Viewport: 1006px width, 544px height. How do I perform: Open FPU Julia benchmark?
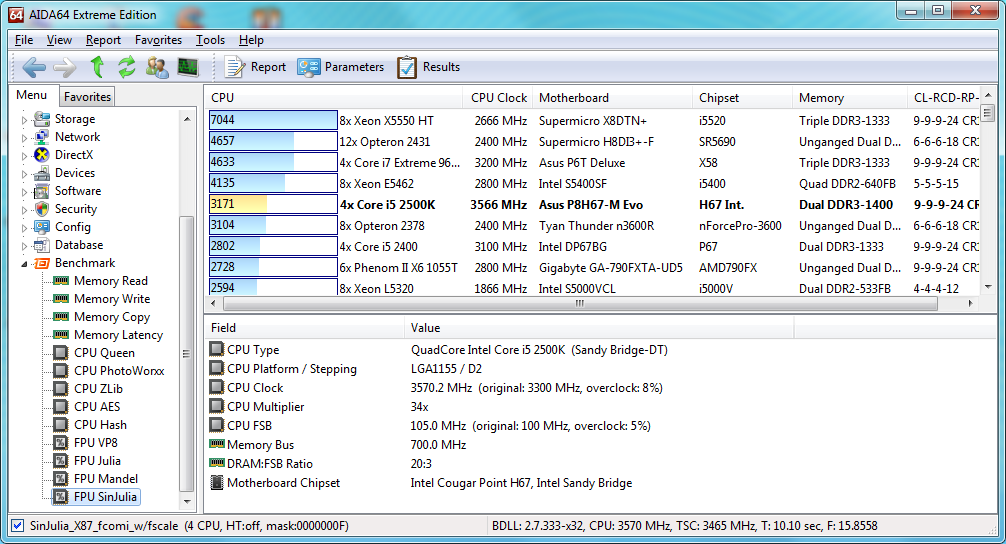(97, 461)
